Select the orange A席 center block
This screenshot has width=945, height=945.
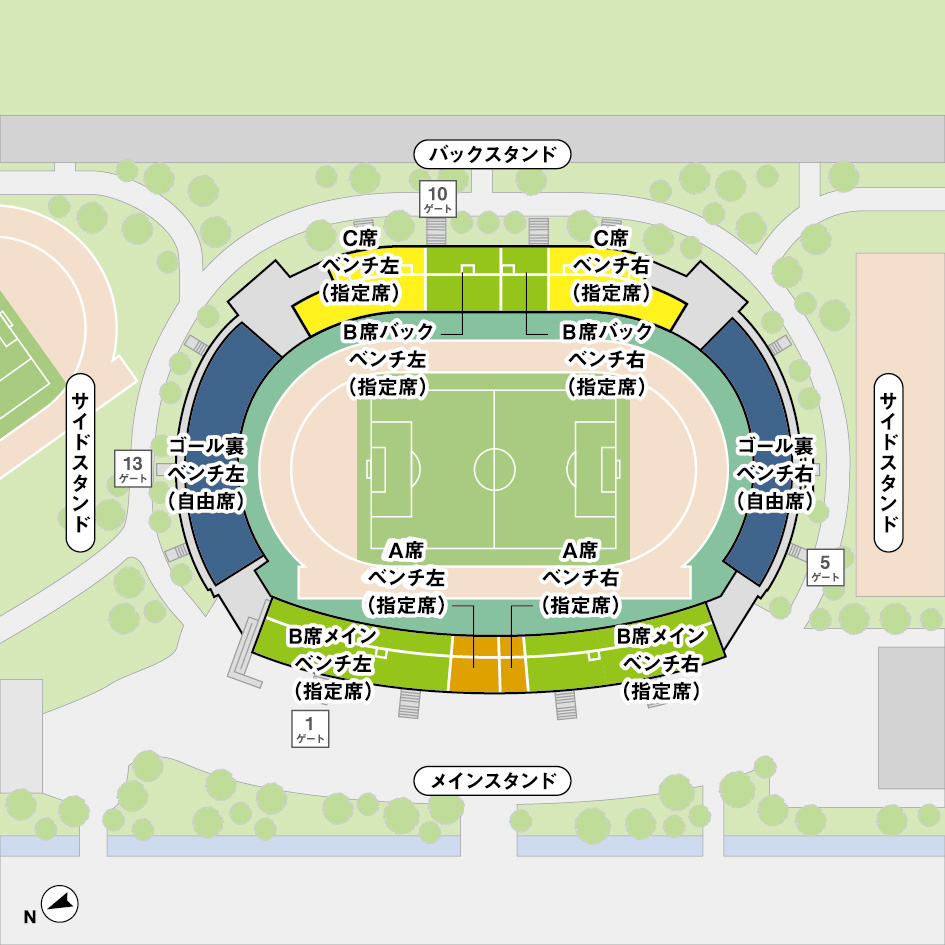(488, 664)
